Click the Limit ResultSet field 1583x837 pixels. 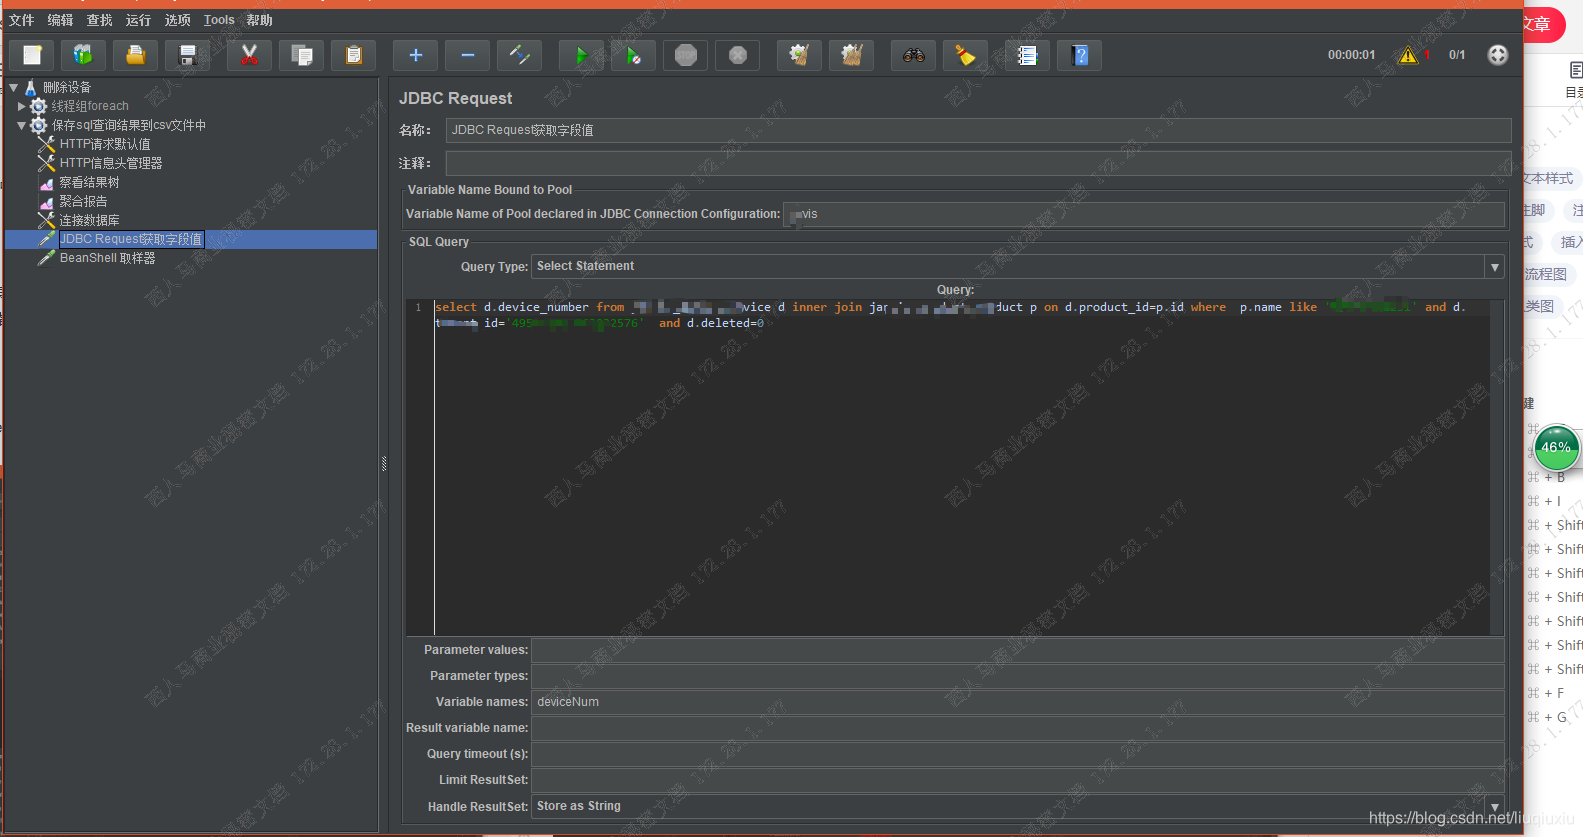pyautogui.click(x=1017, y=780)
